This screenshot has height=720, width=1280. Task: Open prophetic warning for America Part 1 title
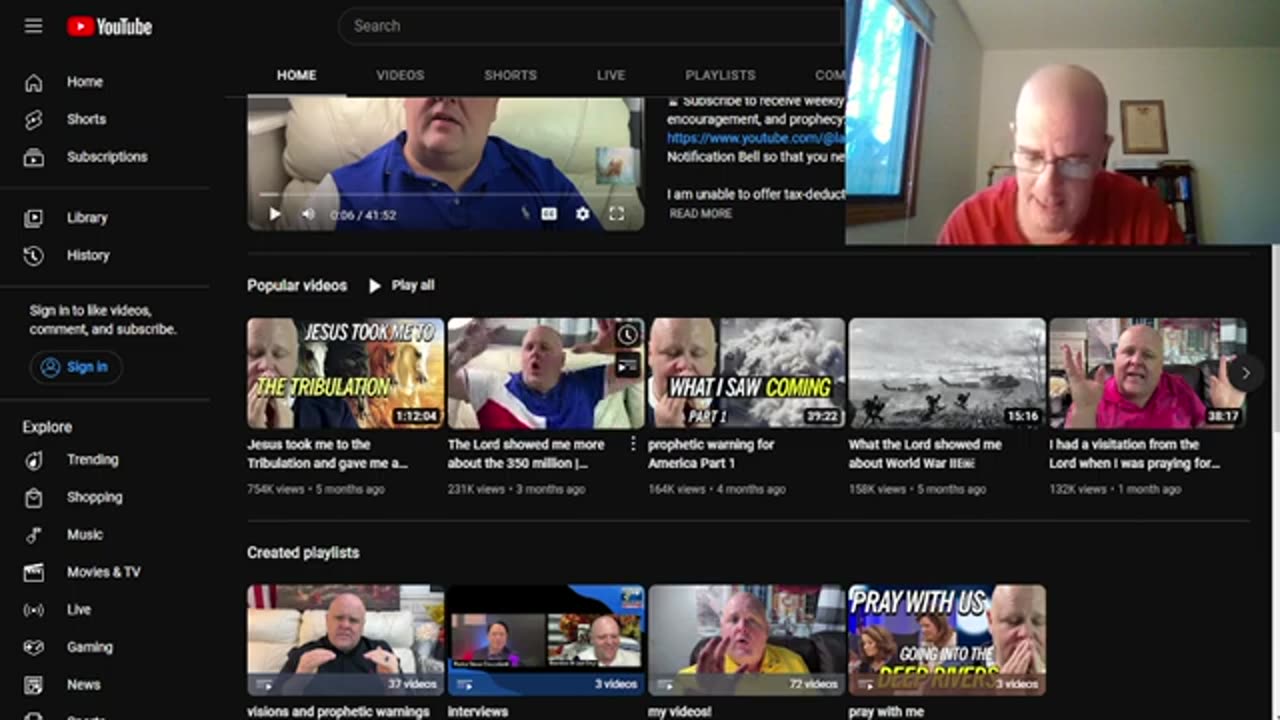coord(711,454)
